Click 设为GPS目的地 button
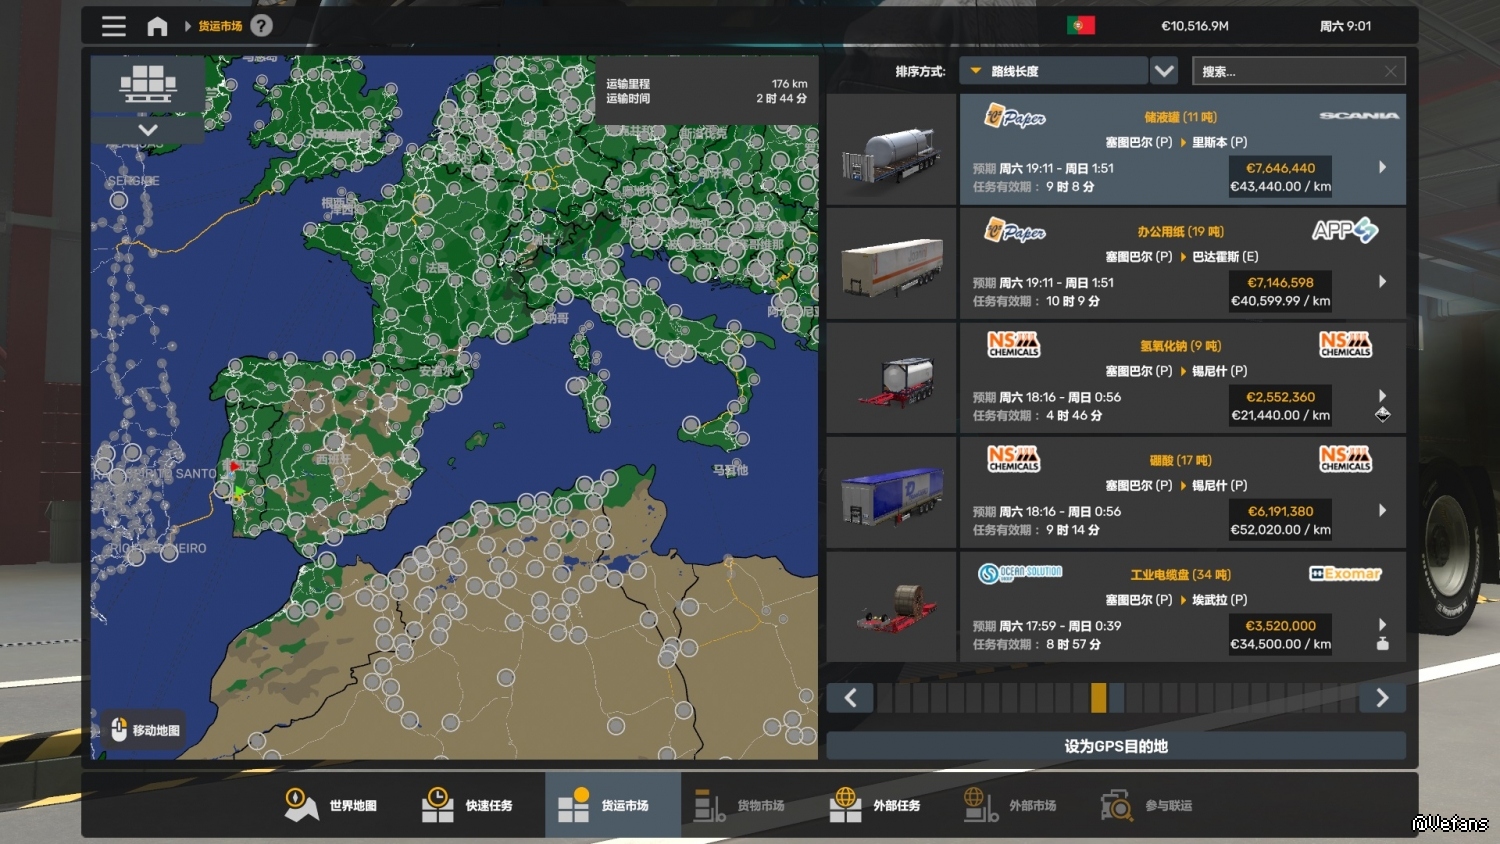The height and width of the screenshot is (844, 1500). click(x=1115, y=746)
